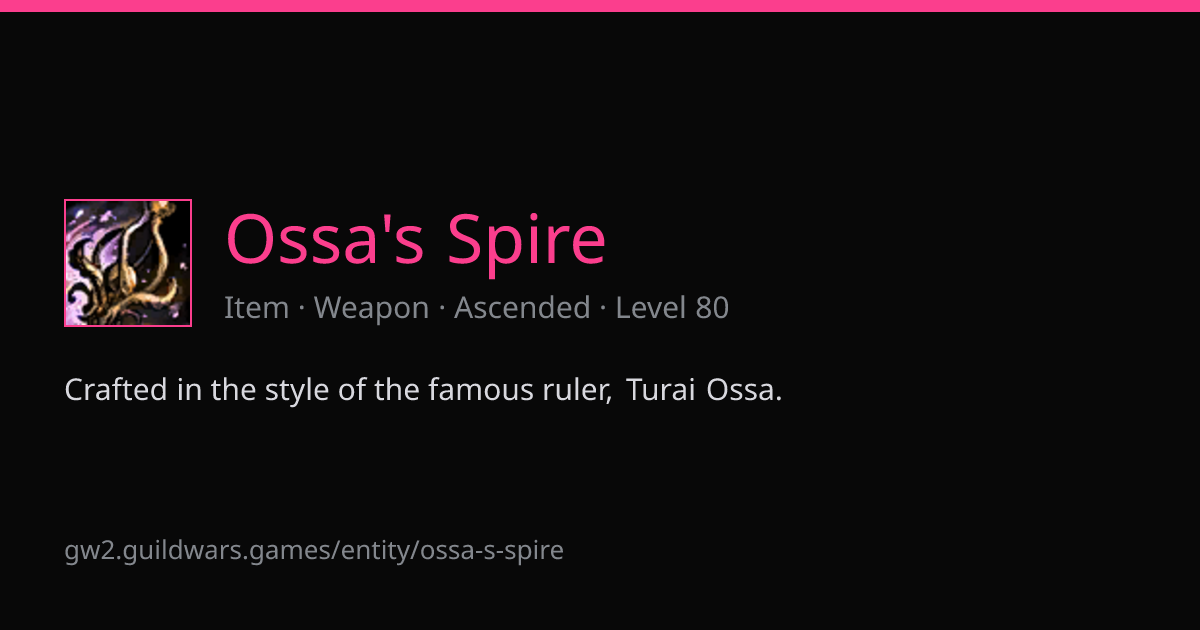Screen dimensions: 1200x630
Task: Click the Ossa's Spire weapon icon
Action: [x=128, y=263]
